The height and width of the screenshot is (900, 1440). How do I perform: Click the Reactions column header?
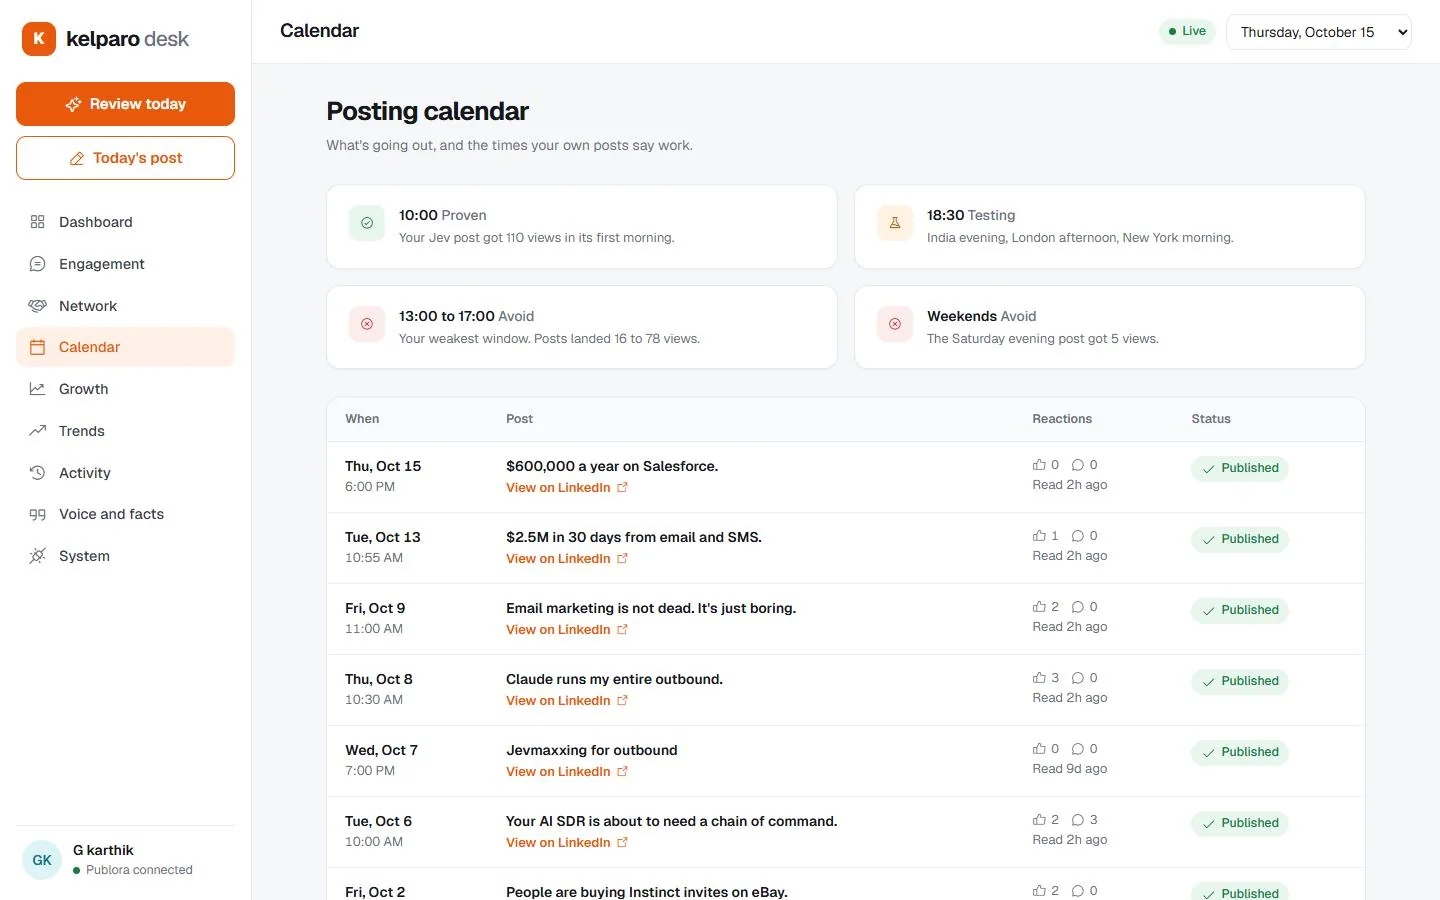coord(1062,419)
